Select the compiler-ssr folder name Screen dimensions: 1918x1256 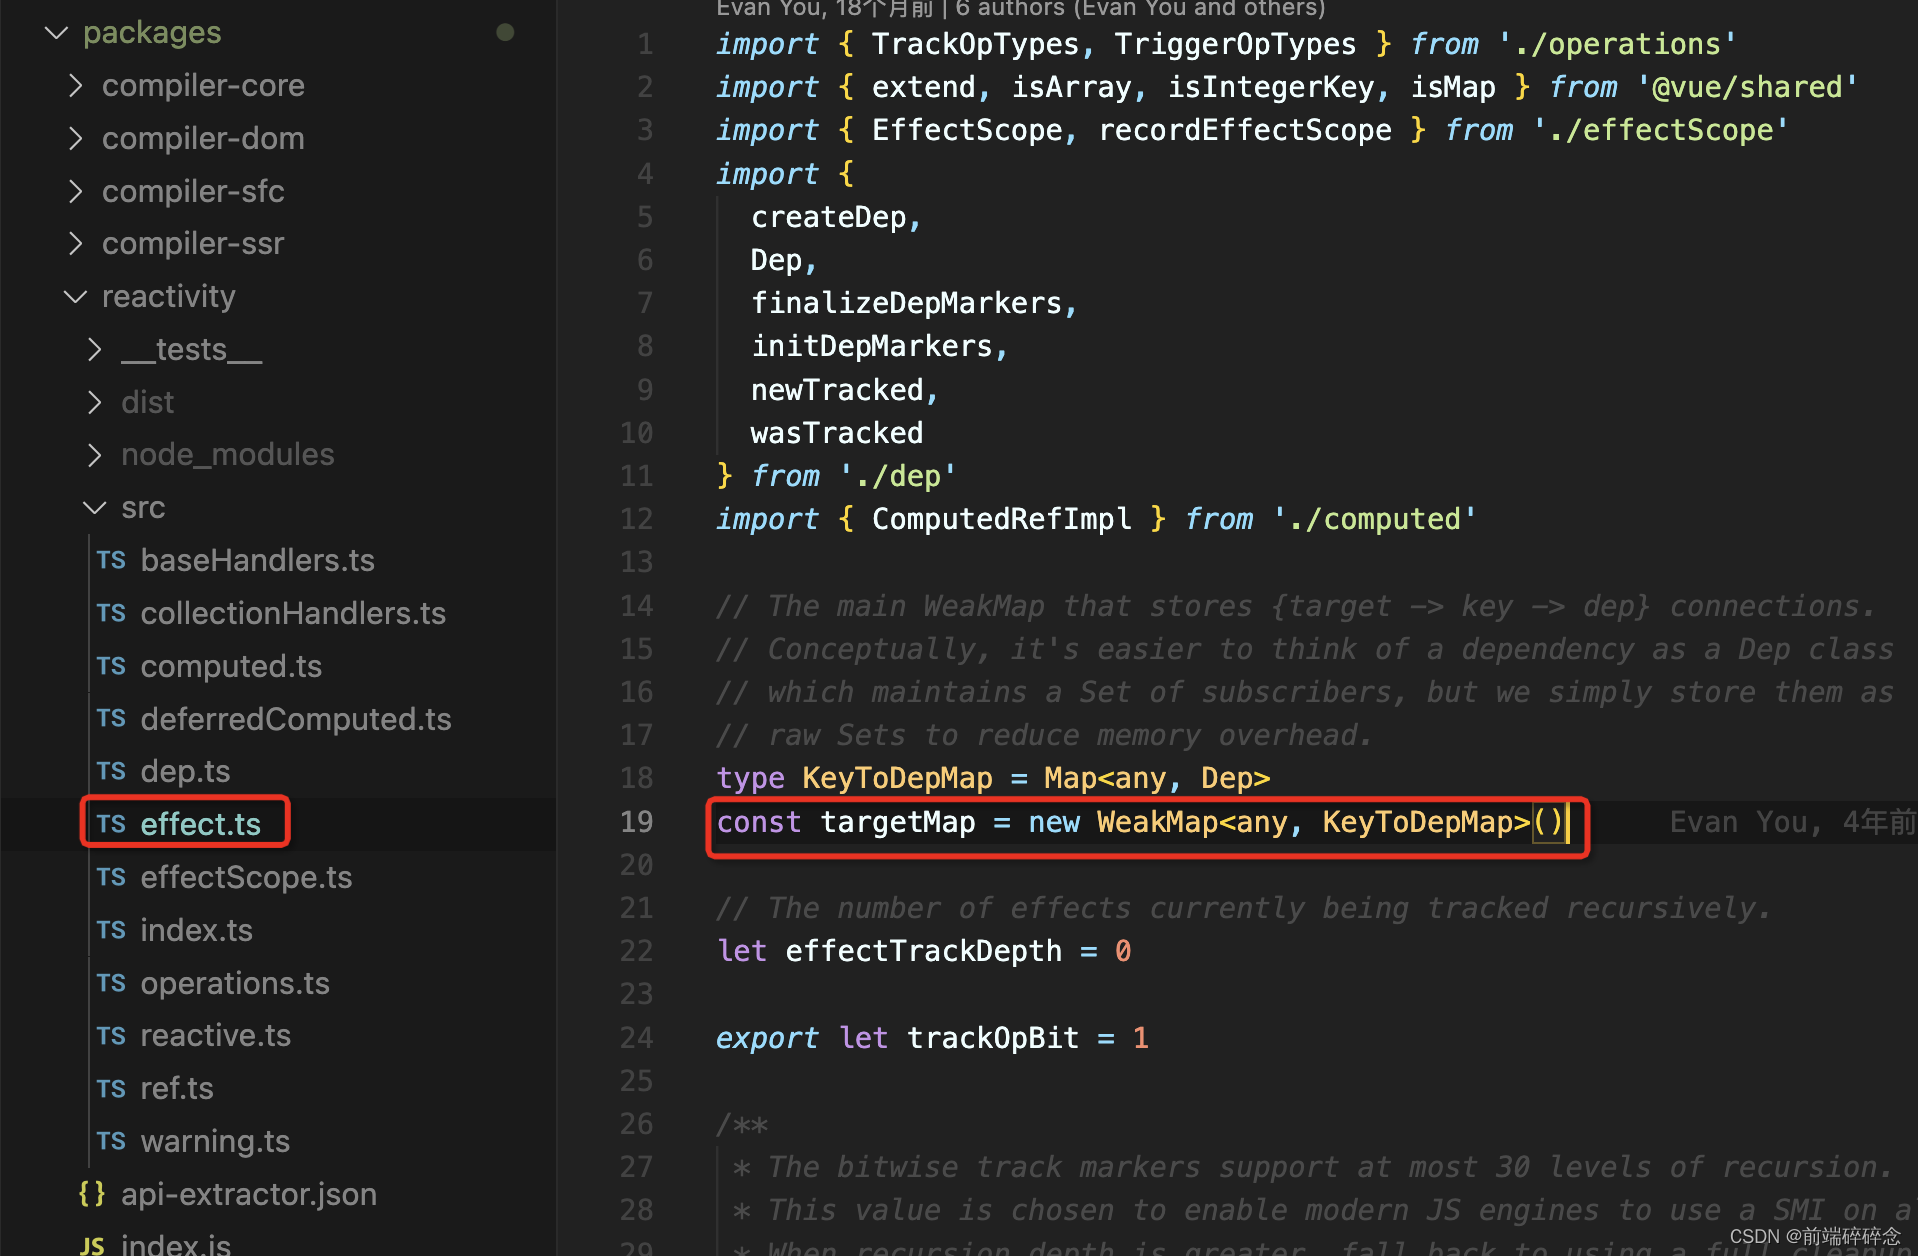193,244
